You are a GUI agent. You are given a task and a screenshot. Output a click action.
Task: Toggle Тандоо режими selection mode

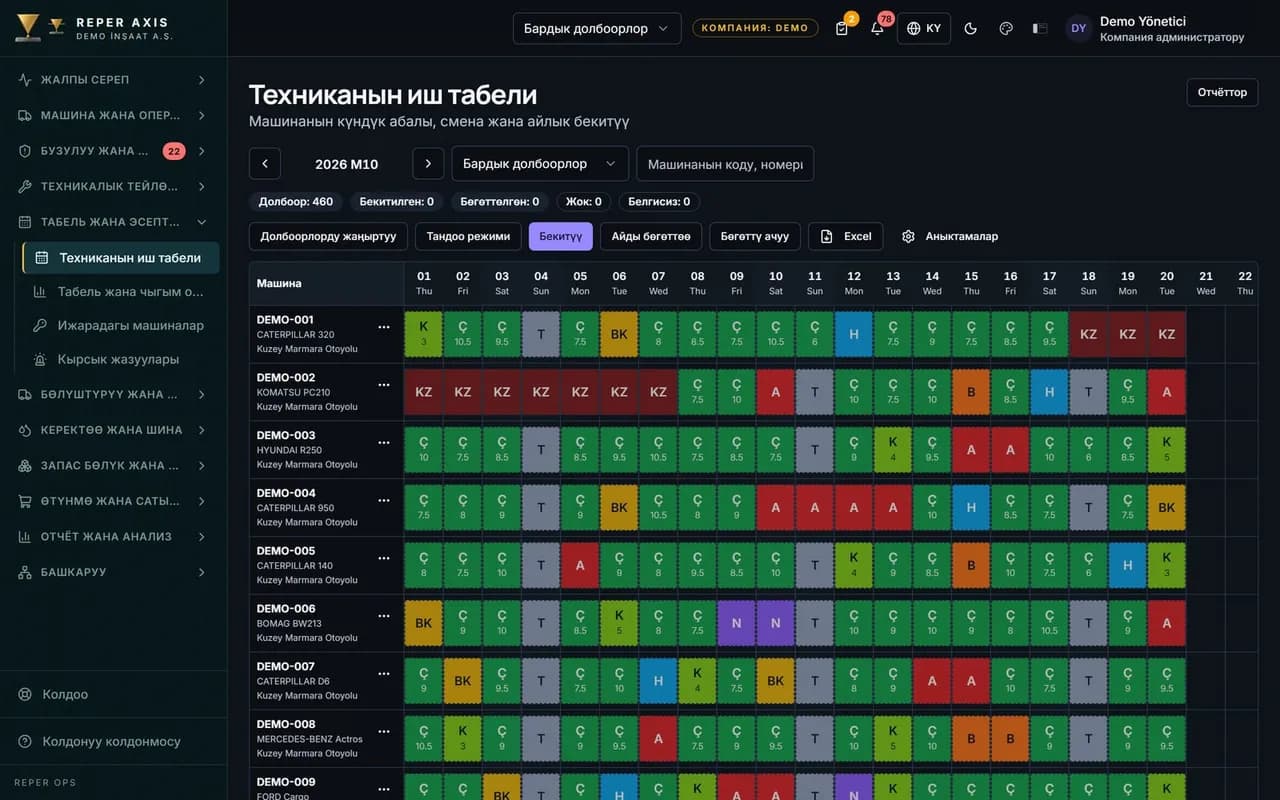coord(468,236)
